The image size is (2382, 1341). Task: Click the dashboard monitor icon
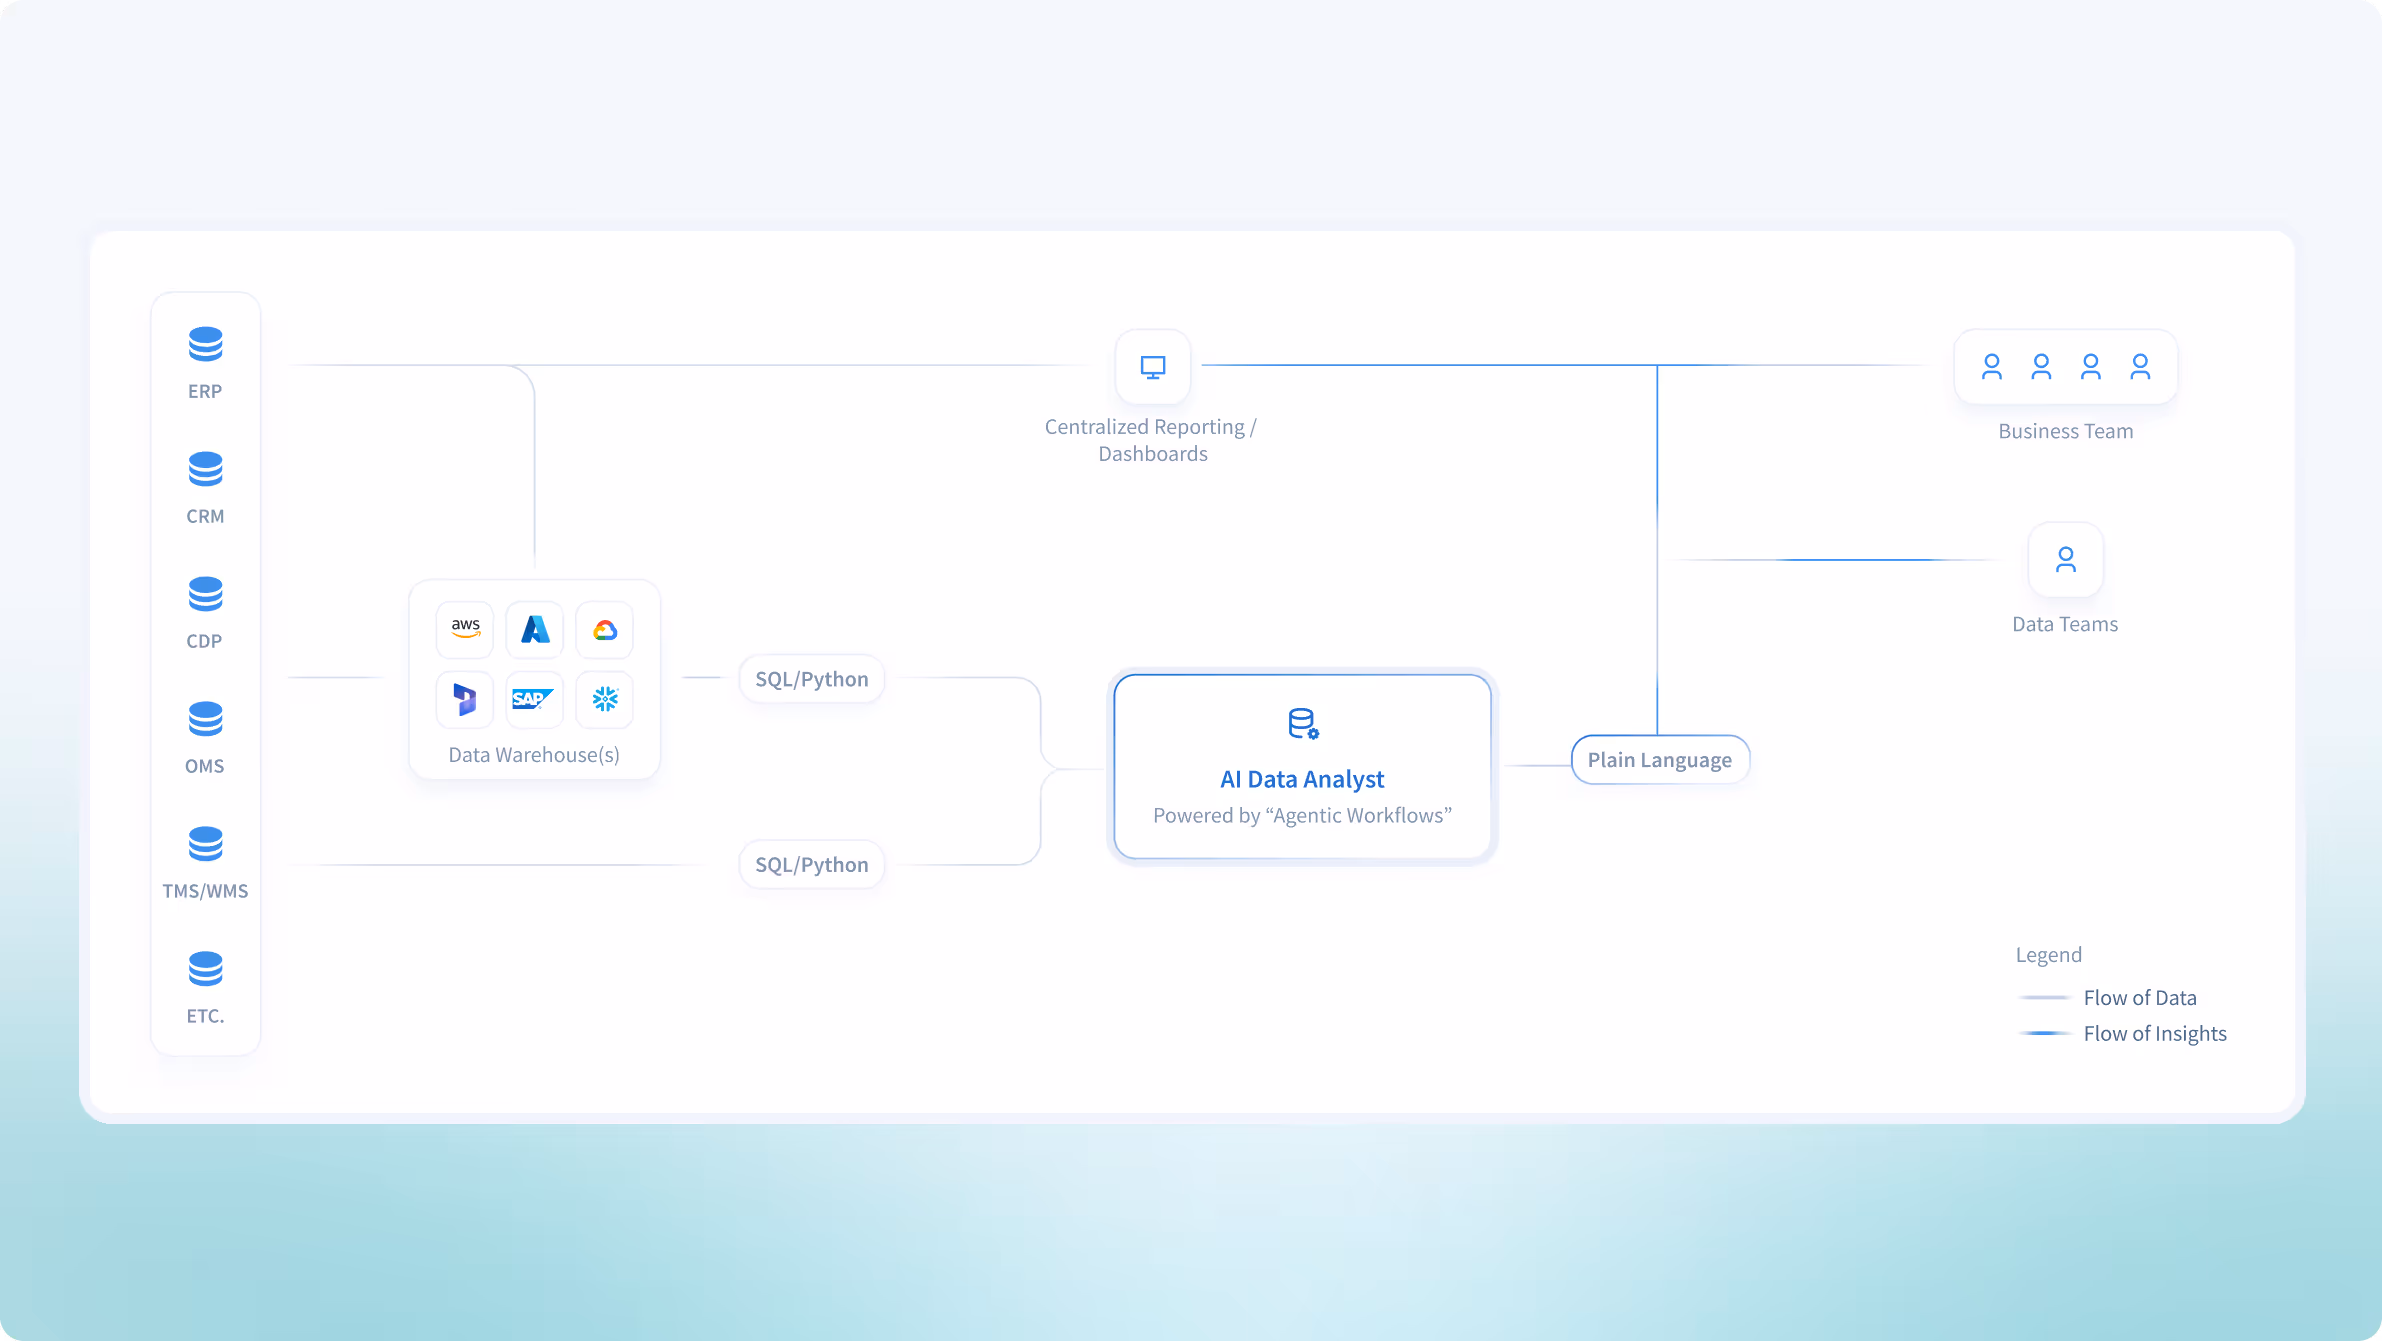(1153, 367)
